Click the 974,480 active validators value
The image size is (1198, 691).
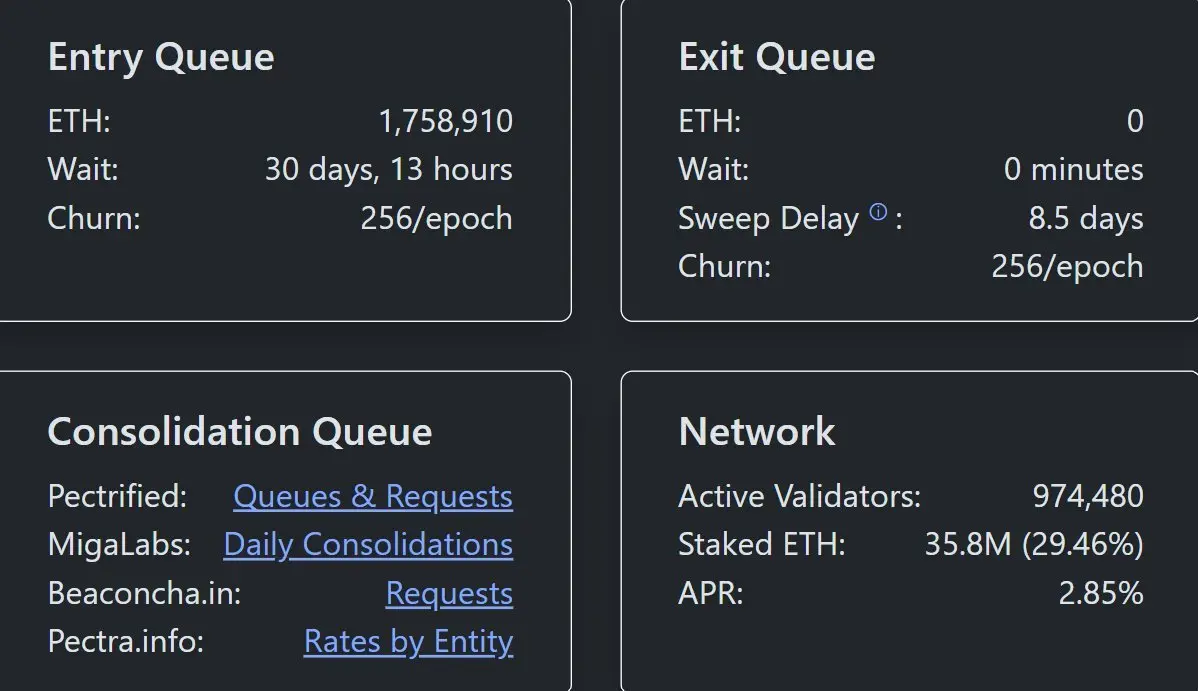pos(1087,496)
